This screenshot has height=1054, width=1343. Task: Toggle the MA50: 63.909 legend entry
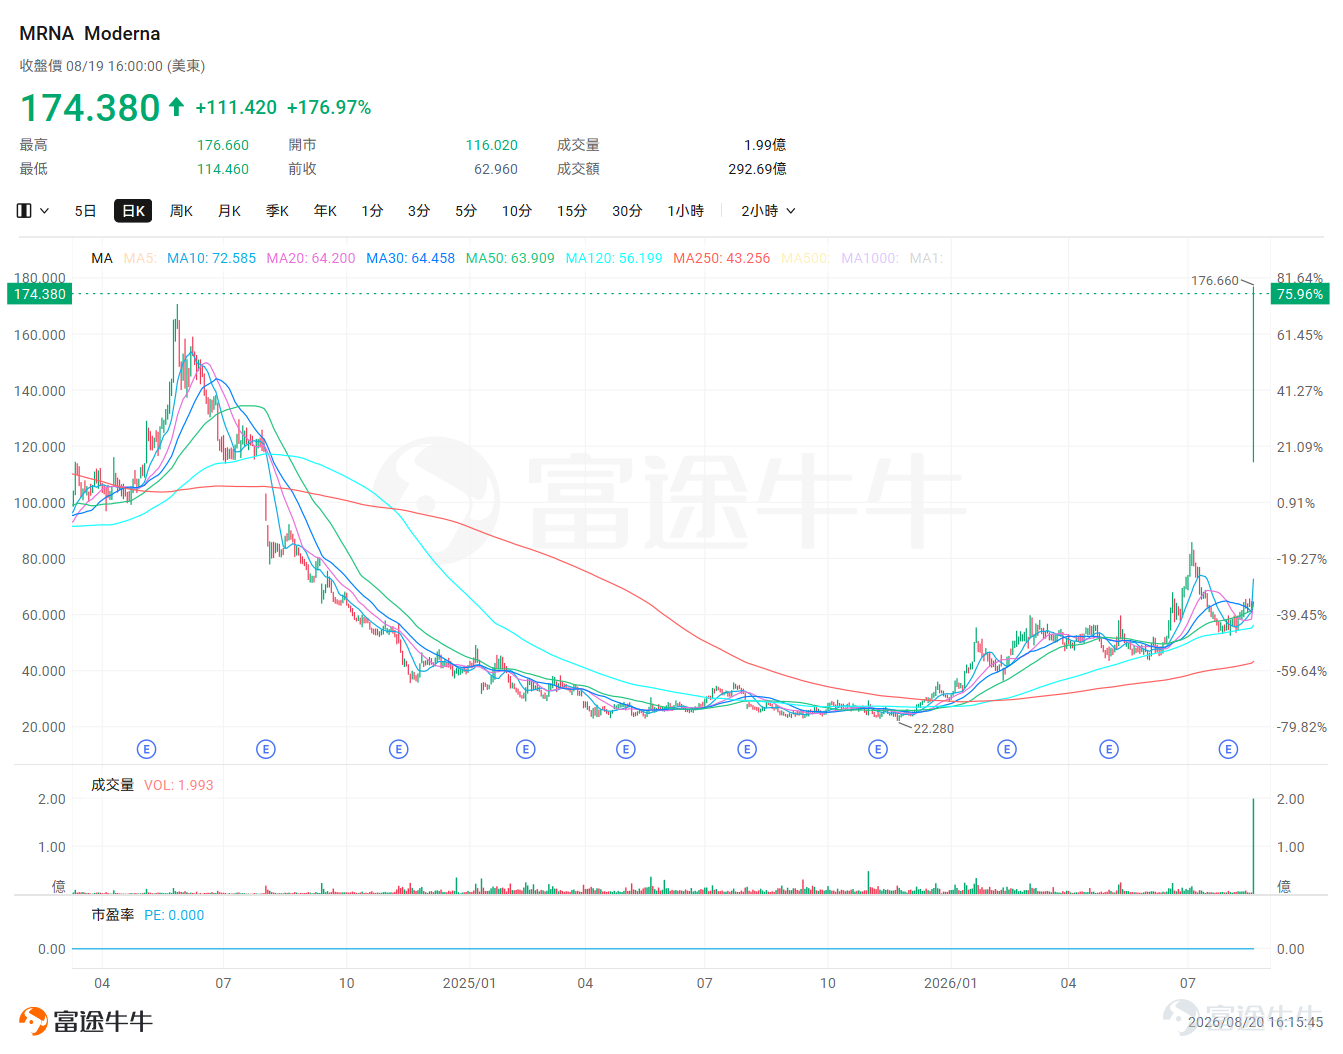pyautogui.click(x=510, y=258)
